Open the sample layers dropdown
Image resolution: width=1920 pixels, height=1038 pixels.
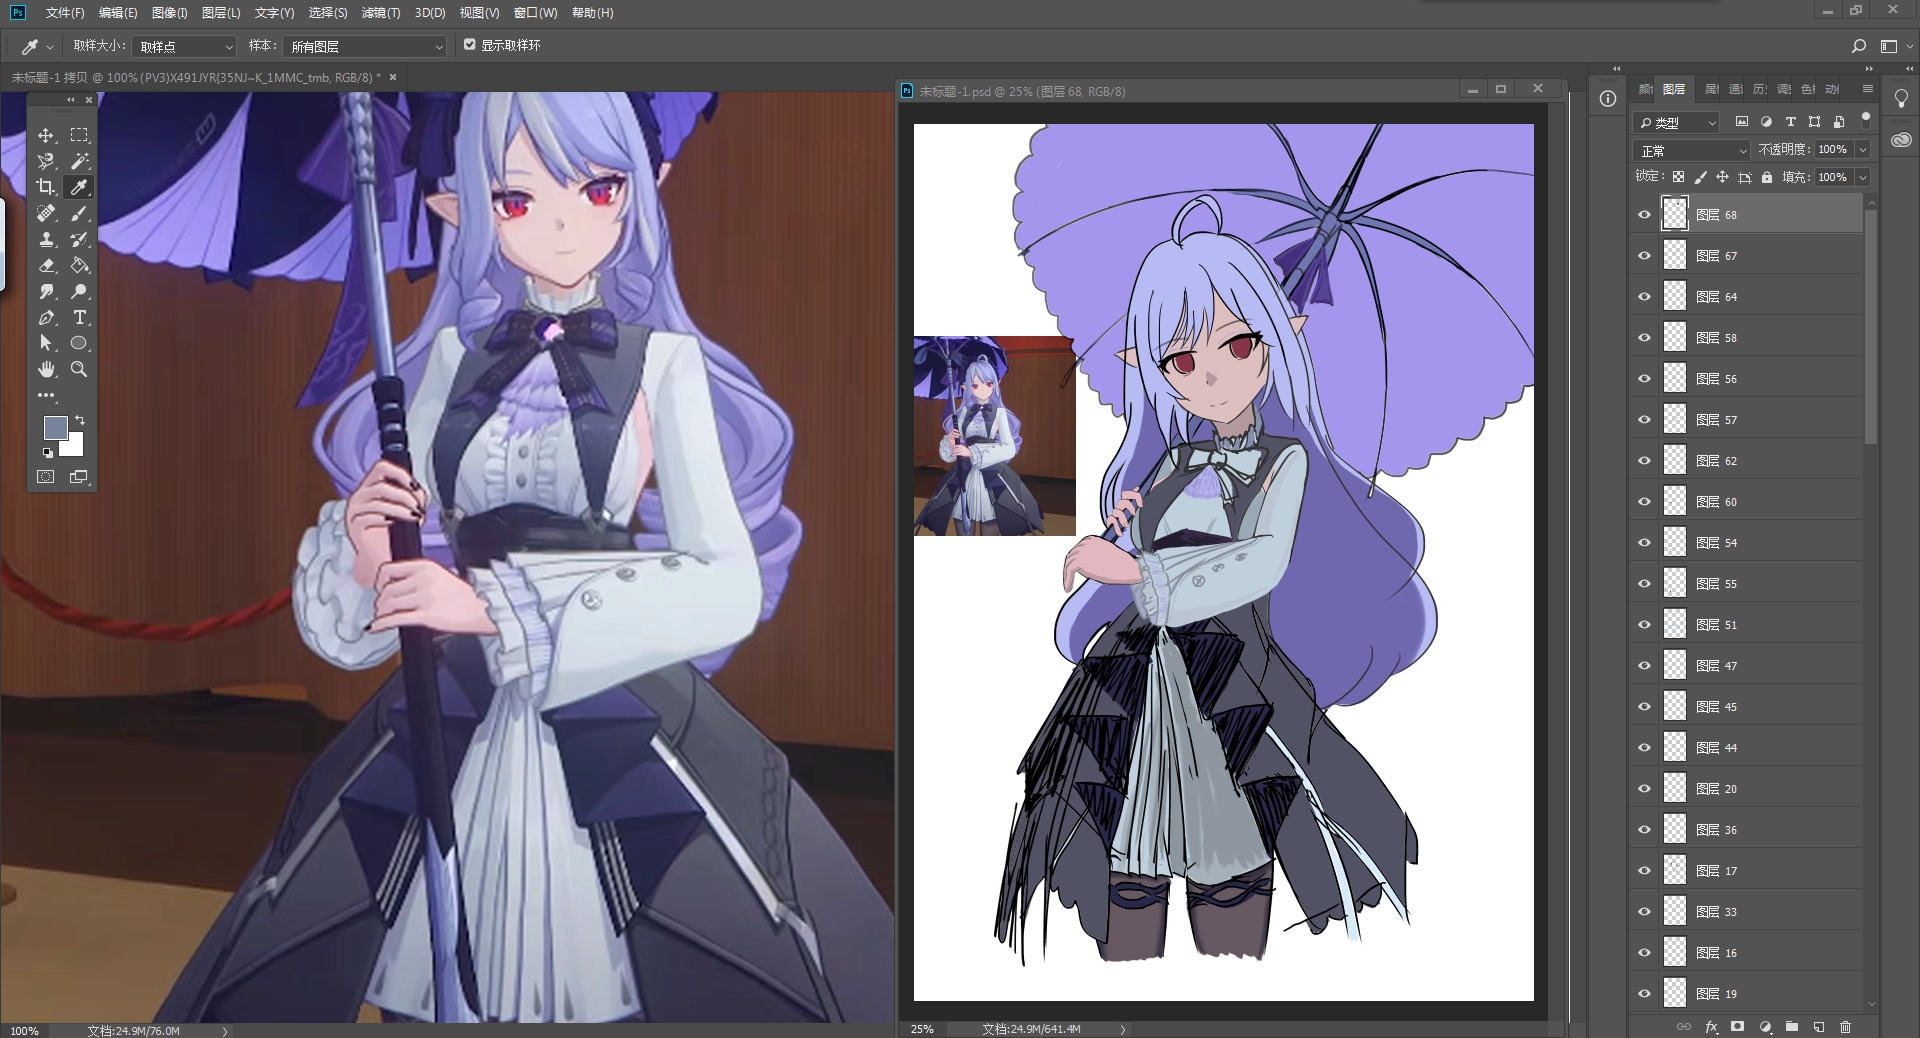pyautogui.click(x=364, y=46)
